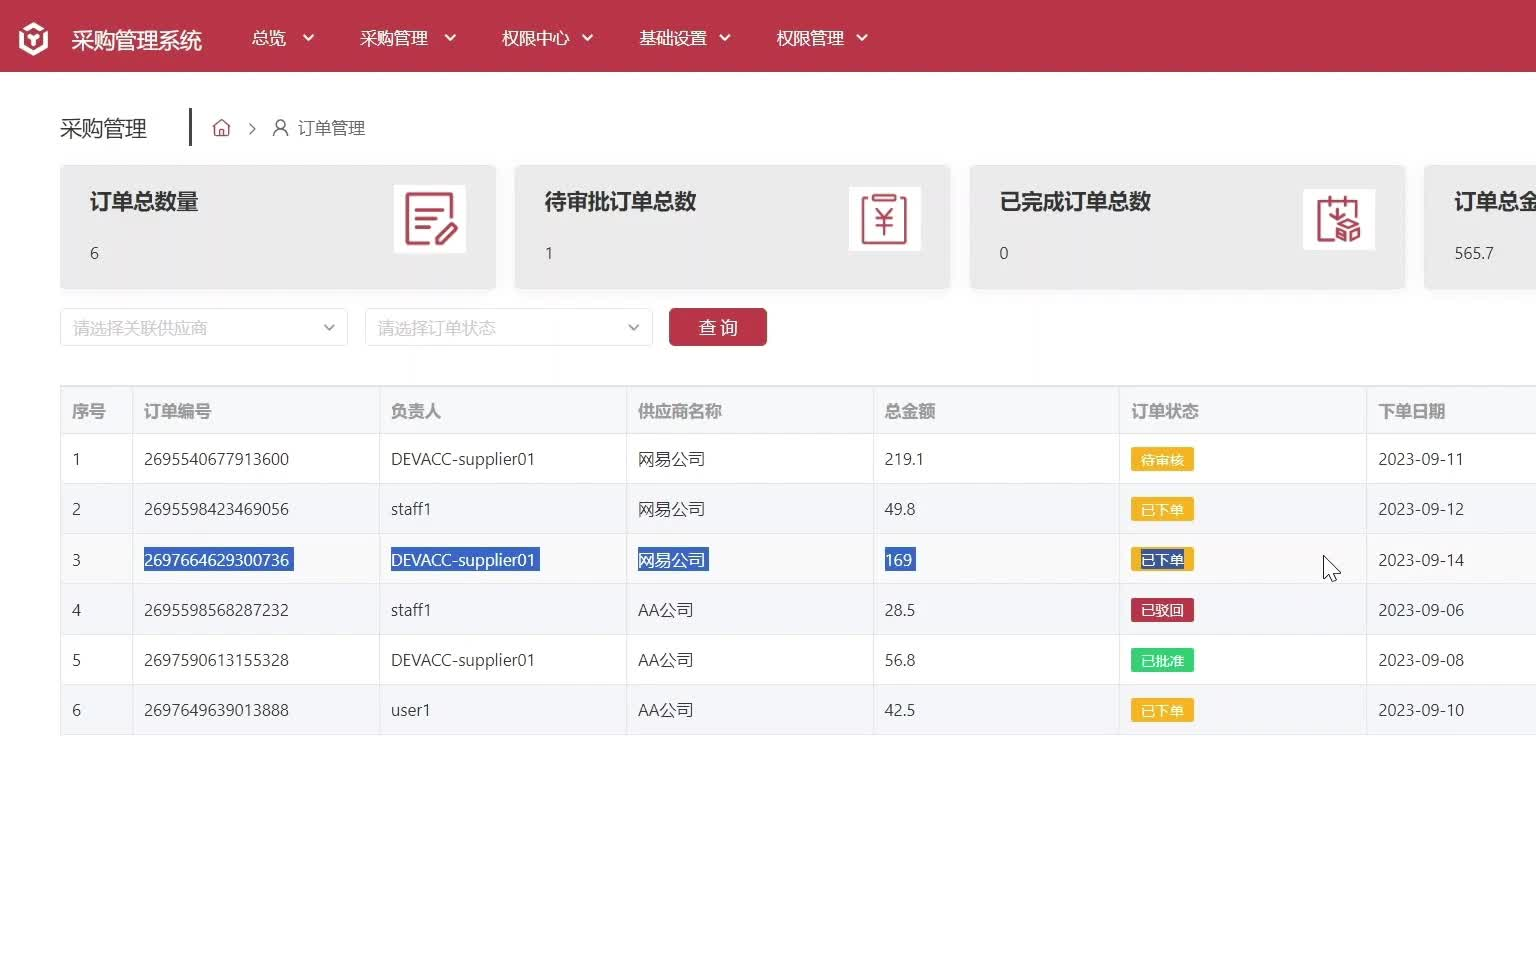Click date 2023-09-10
Viewport: 1536px width, 961px height.
click(1420, 710)
